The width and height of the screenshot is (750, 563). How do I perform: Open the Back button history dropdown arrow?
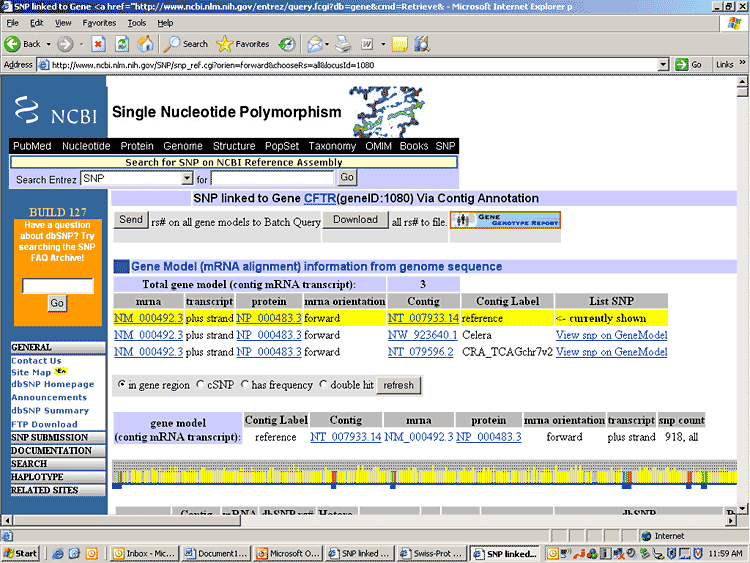(x=48, y=44)
